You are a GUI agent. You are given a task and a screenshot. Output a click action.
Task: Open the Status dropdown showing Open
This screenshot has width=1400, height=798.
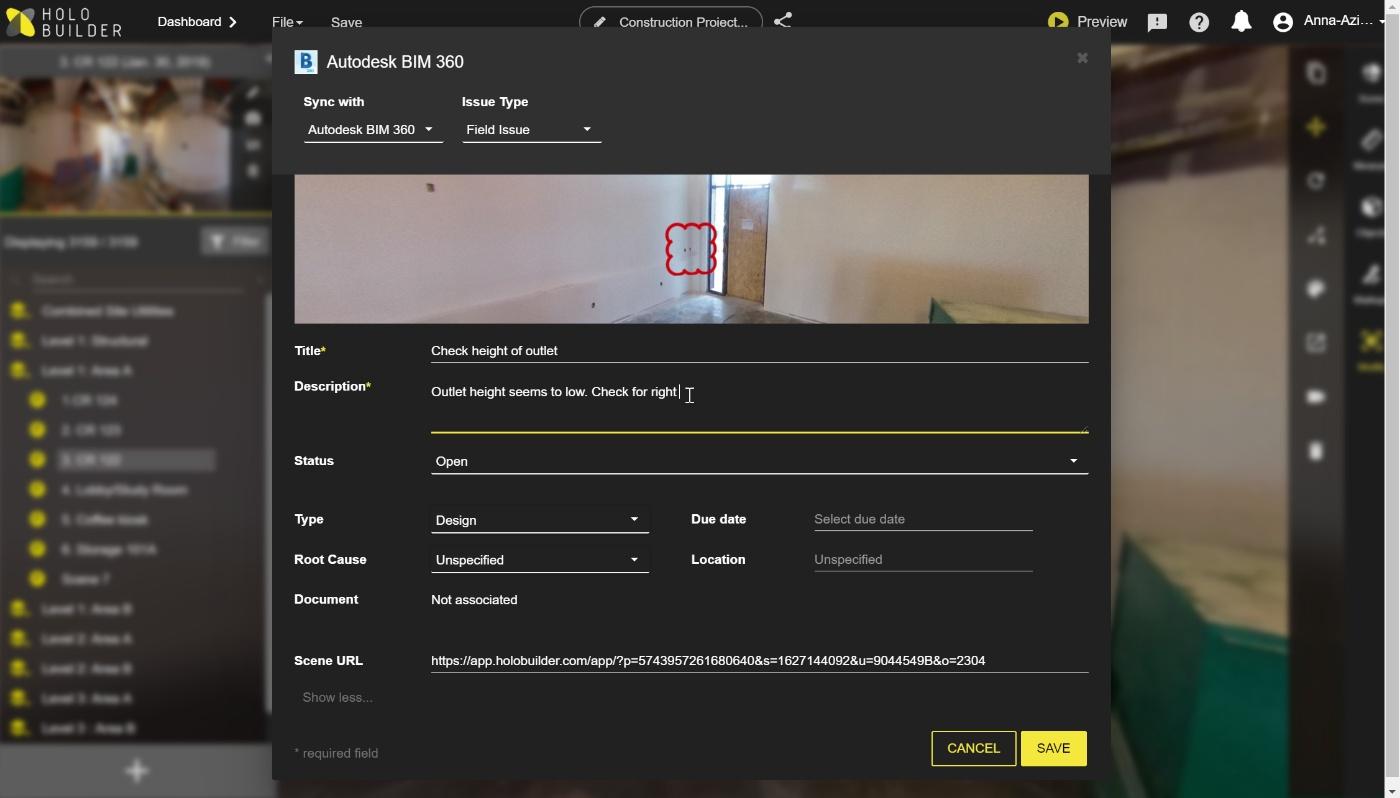point(759,461)
